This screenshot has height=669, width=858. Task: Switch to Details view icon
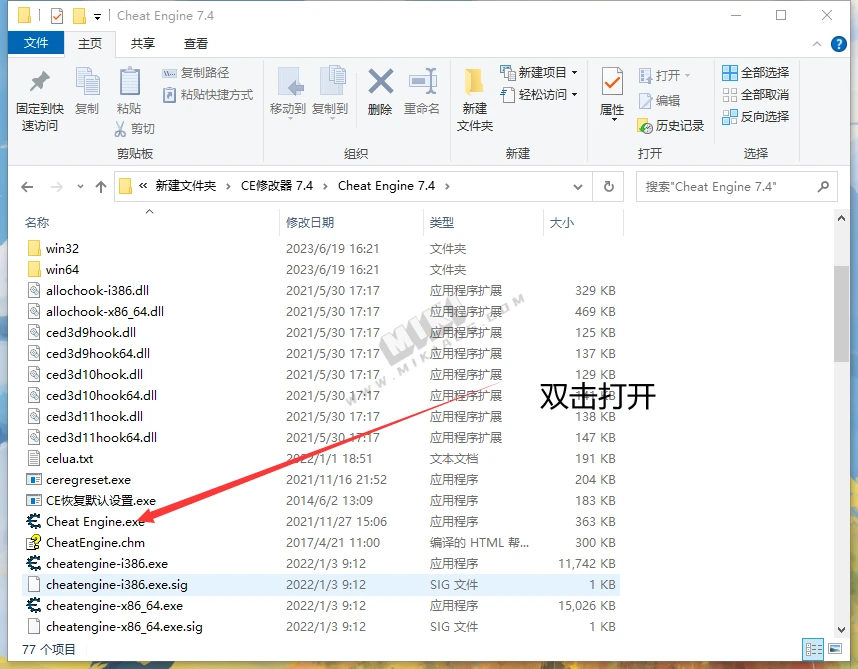pyautogui.click(x=813, y=649)
